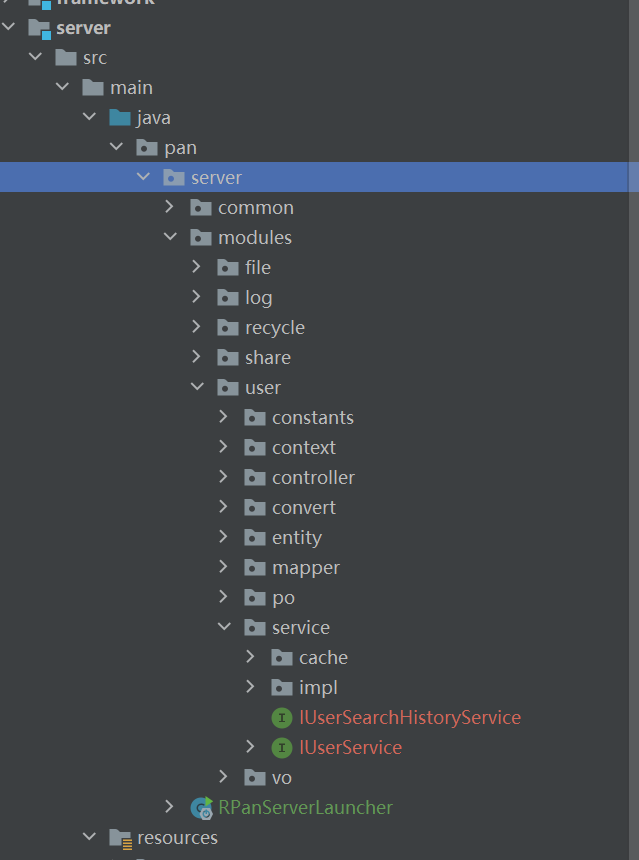
Task: Click the controller package icon
Action: tap(255, 477)
